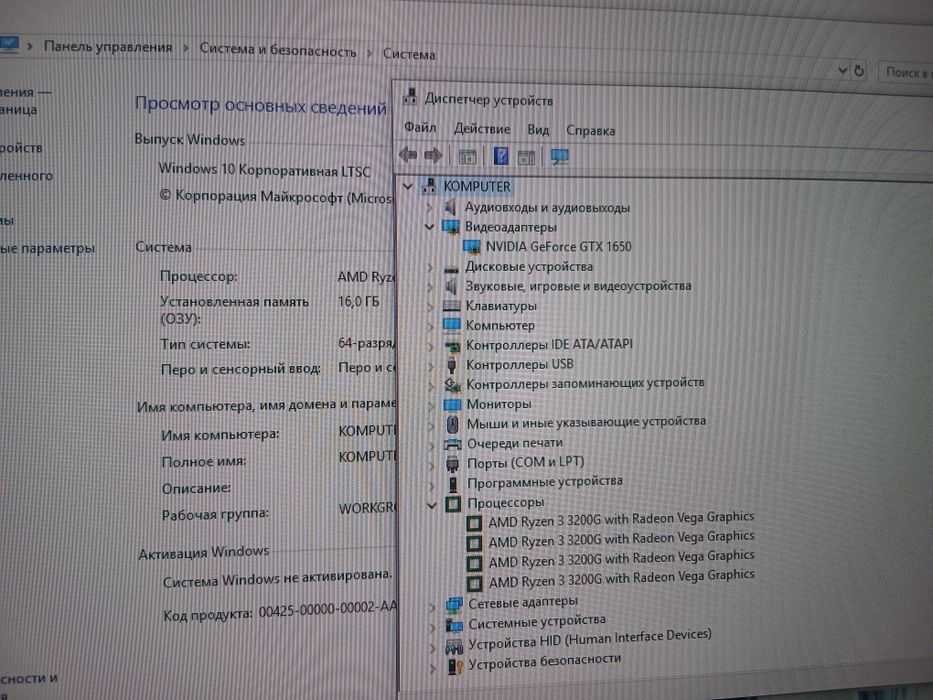Open the address bar history dropdown in System window
Image resolution: width=933 pixels, height=700 pixels.
pos(843,70)
